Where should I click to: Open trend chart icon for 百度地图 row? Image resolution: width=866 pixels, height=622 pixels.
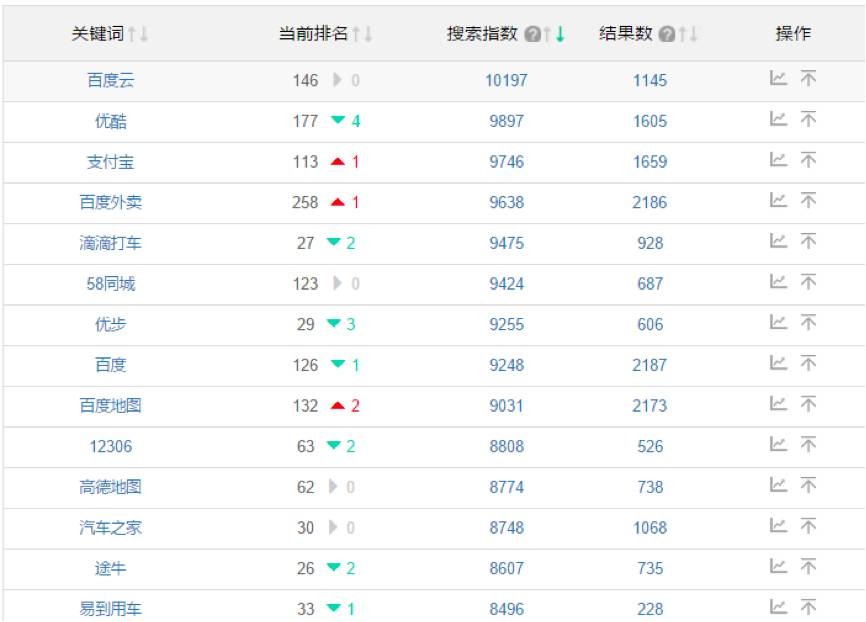[x=778, y=404]
